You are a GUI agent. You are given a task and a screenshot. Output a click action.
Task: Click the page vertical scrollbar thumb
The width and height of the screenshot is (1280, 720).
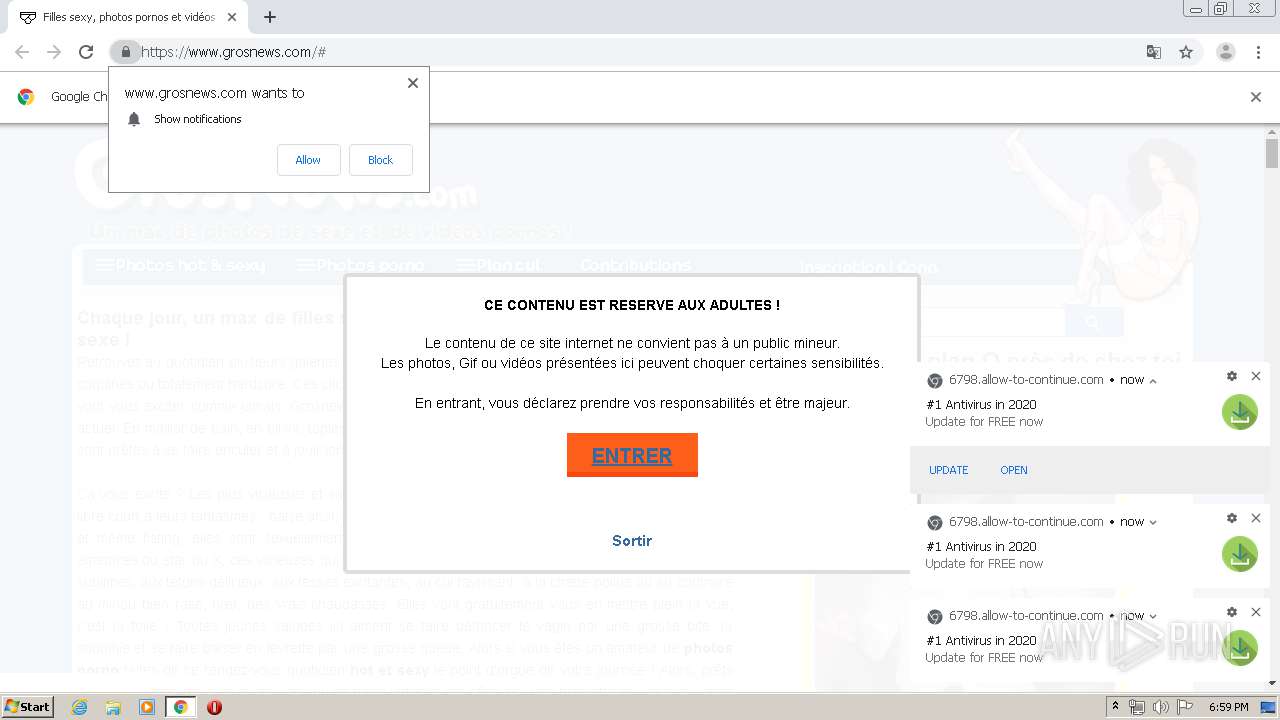coord(1272,153)
